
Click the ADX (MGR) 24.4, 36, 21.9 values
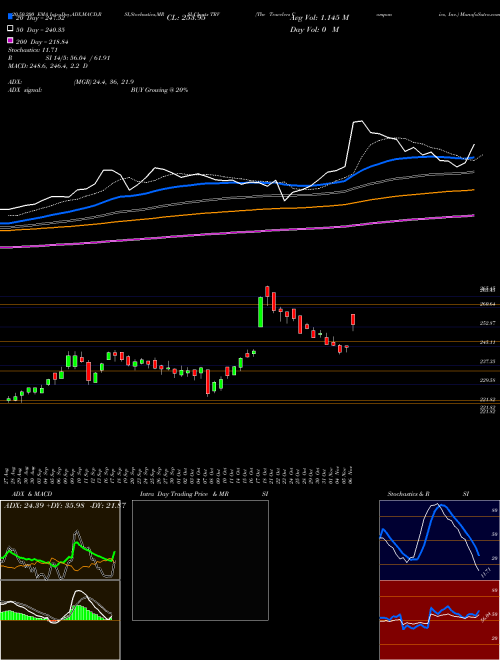(104, 82)
